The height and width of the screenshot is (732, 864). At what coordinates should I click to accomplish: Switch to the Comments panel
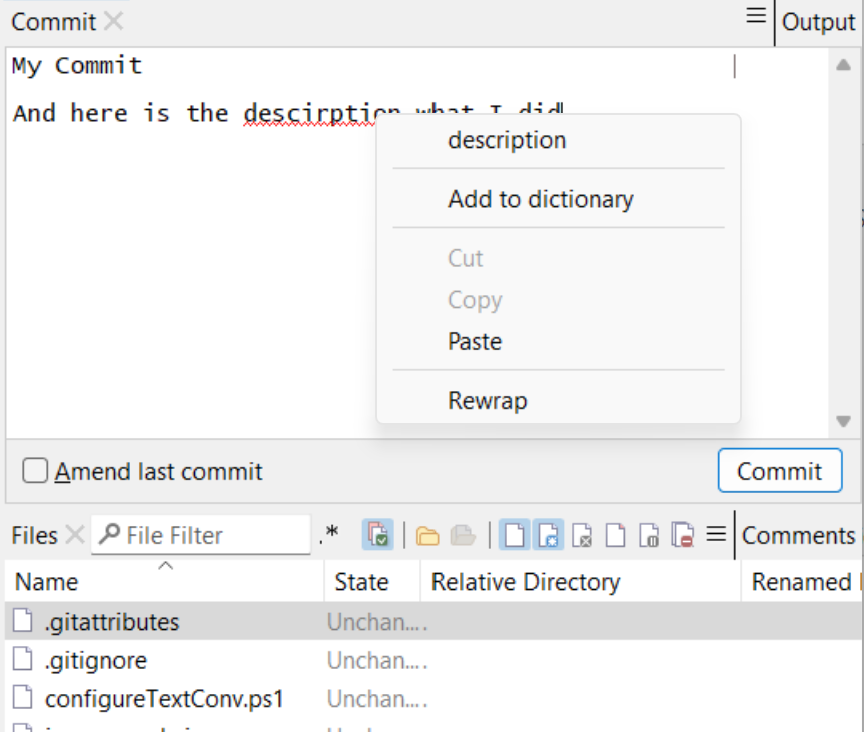[x=797, y=534]
